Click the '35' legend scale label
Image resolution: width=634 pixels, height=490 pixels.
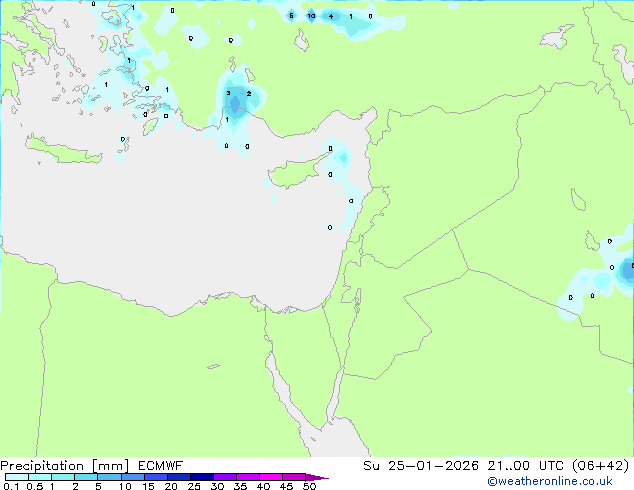pyautogui.click(x=240, y=486)
